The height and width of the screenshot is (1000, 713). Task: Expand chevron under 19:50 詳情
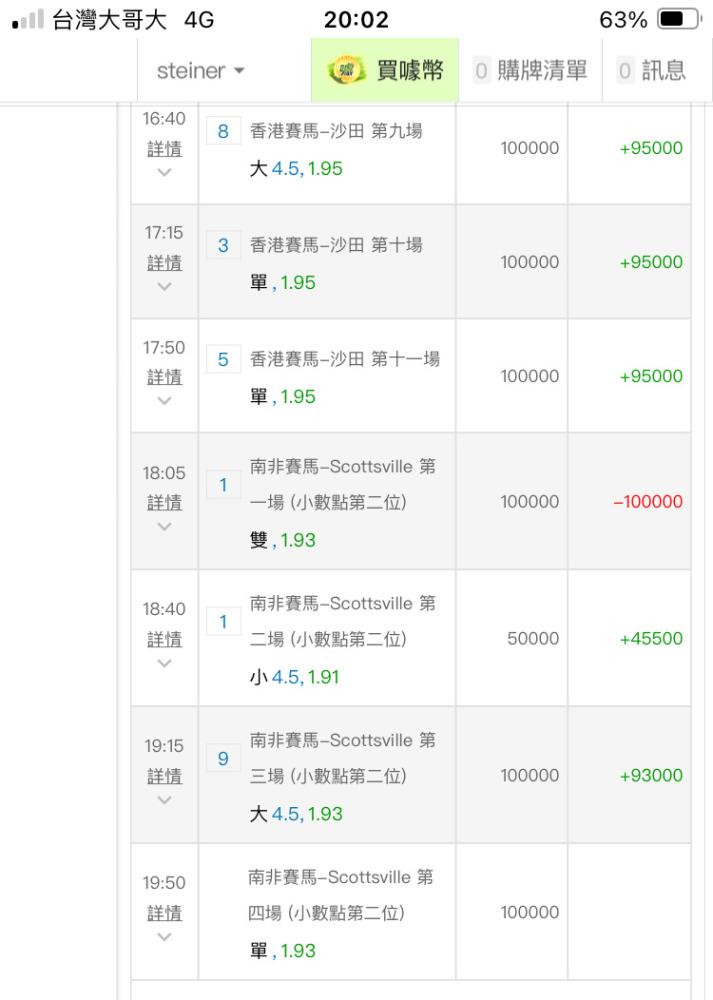[x=164, y=937]
